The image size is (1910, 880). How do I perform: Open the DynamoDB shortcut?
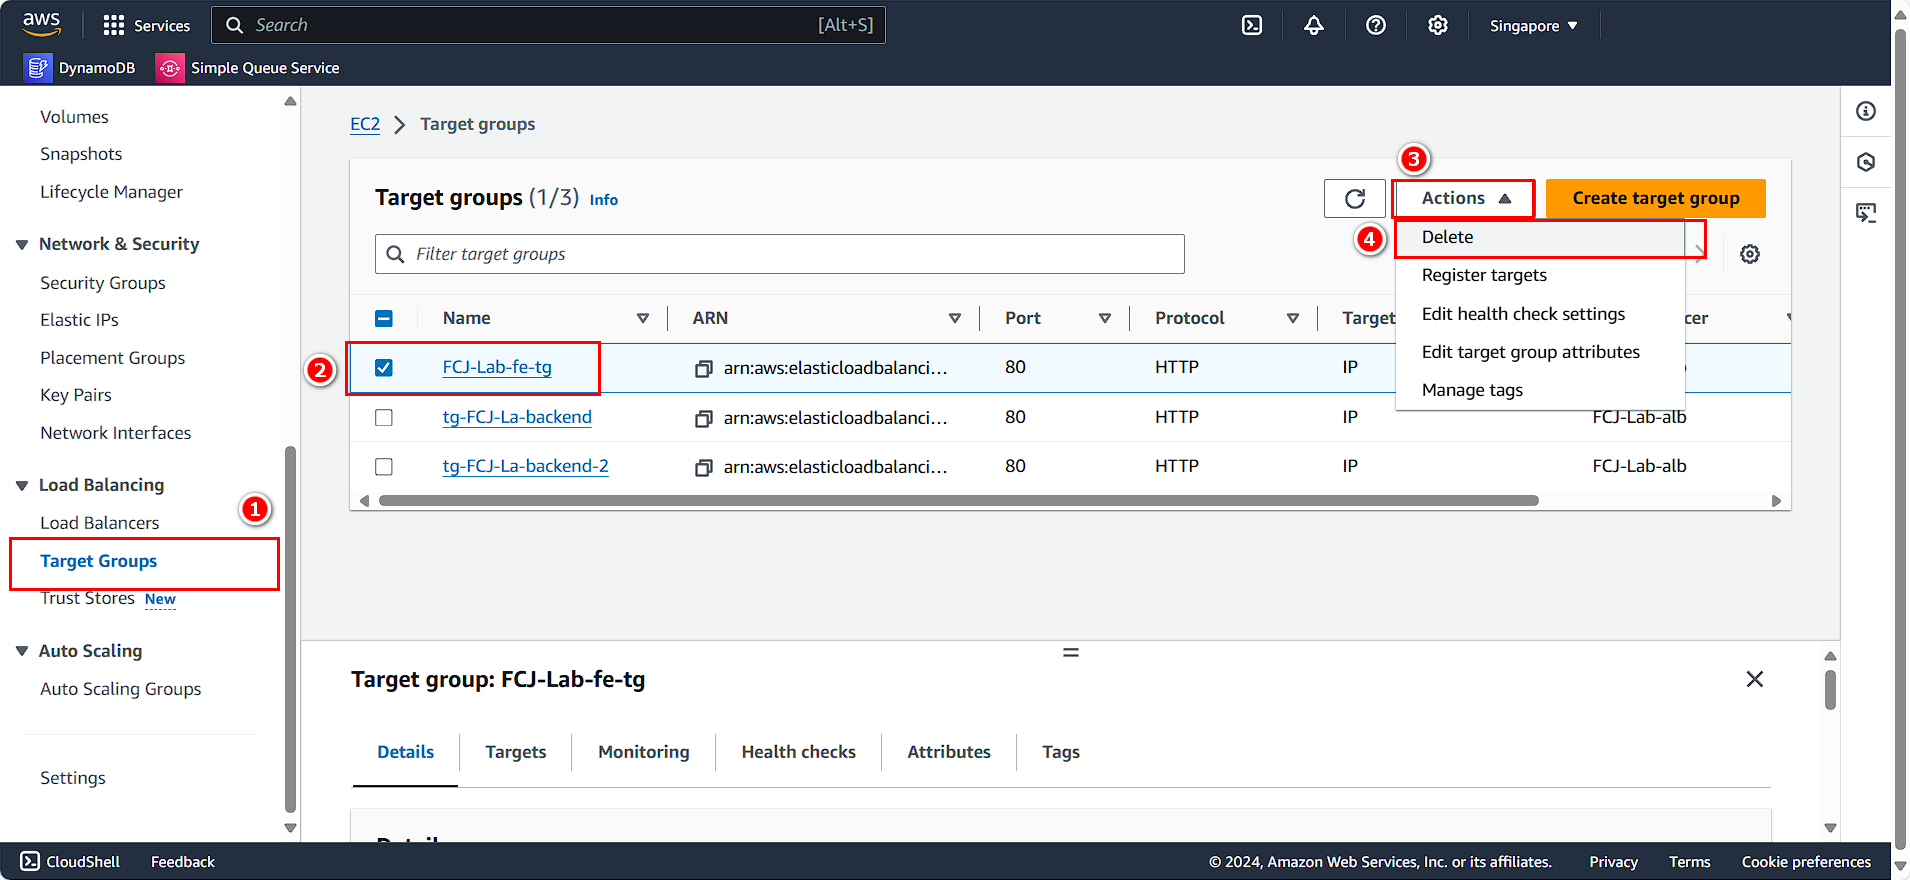coord(80,68)
